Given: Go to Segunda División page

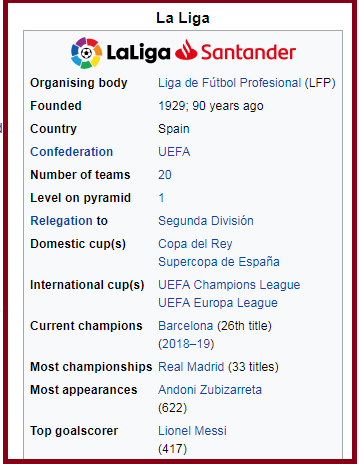Looking at the screenshot, I should point(206,221).
